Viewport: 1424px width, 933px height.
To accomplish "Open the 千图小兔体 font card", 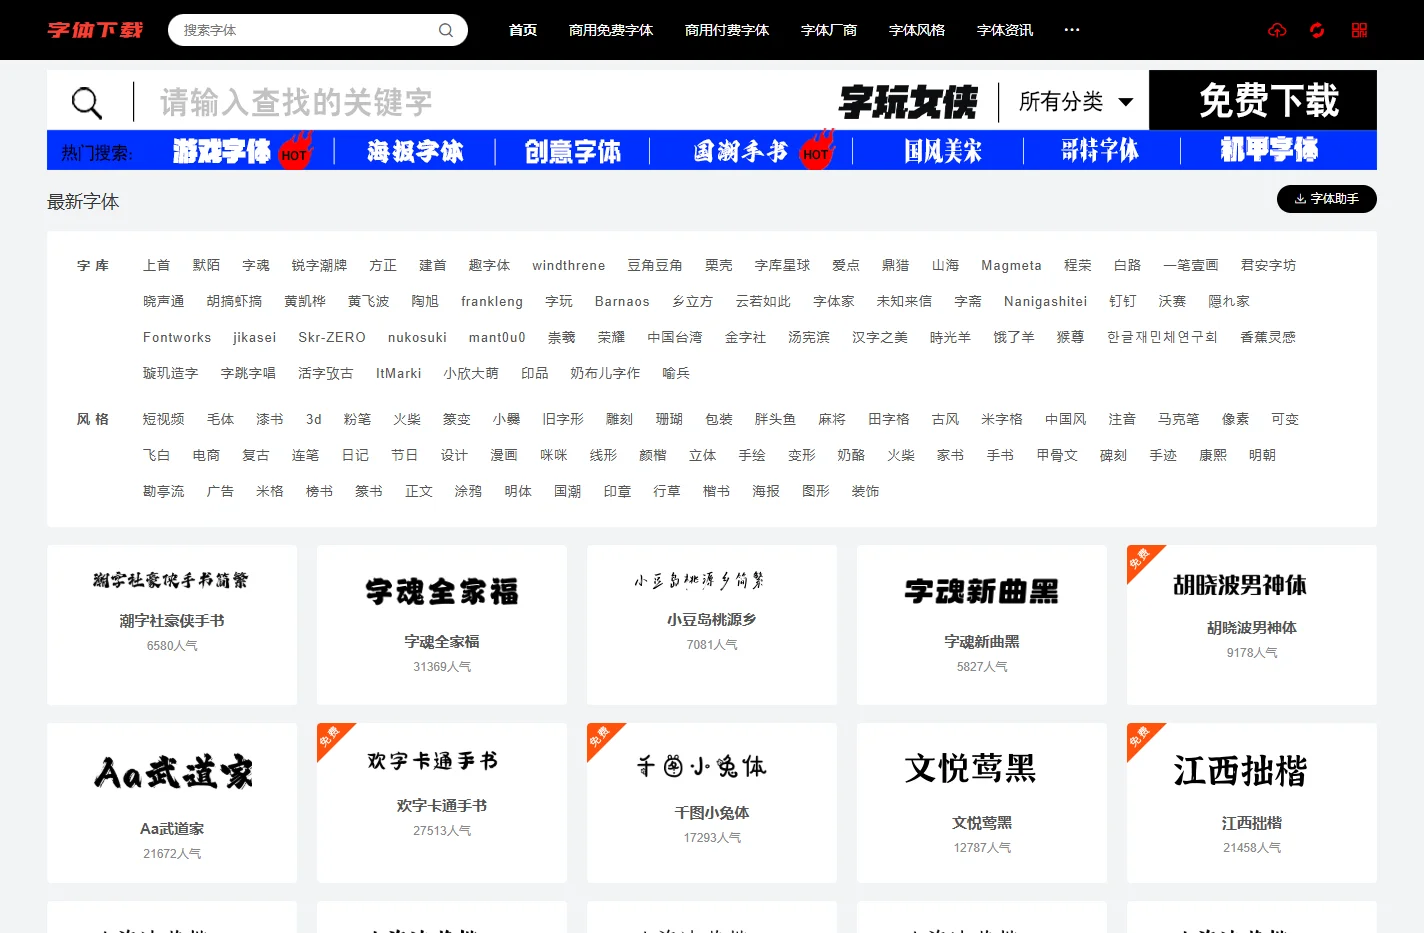I will pyautogui.click(x=712, y=803).
